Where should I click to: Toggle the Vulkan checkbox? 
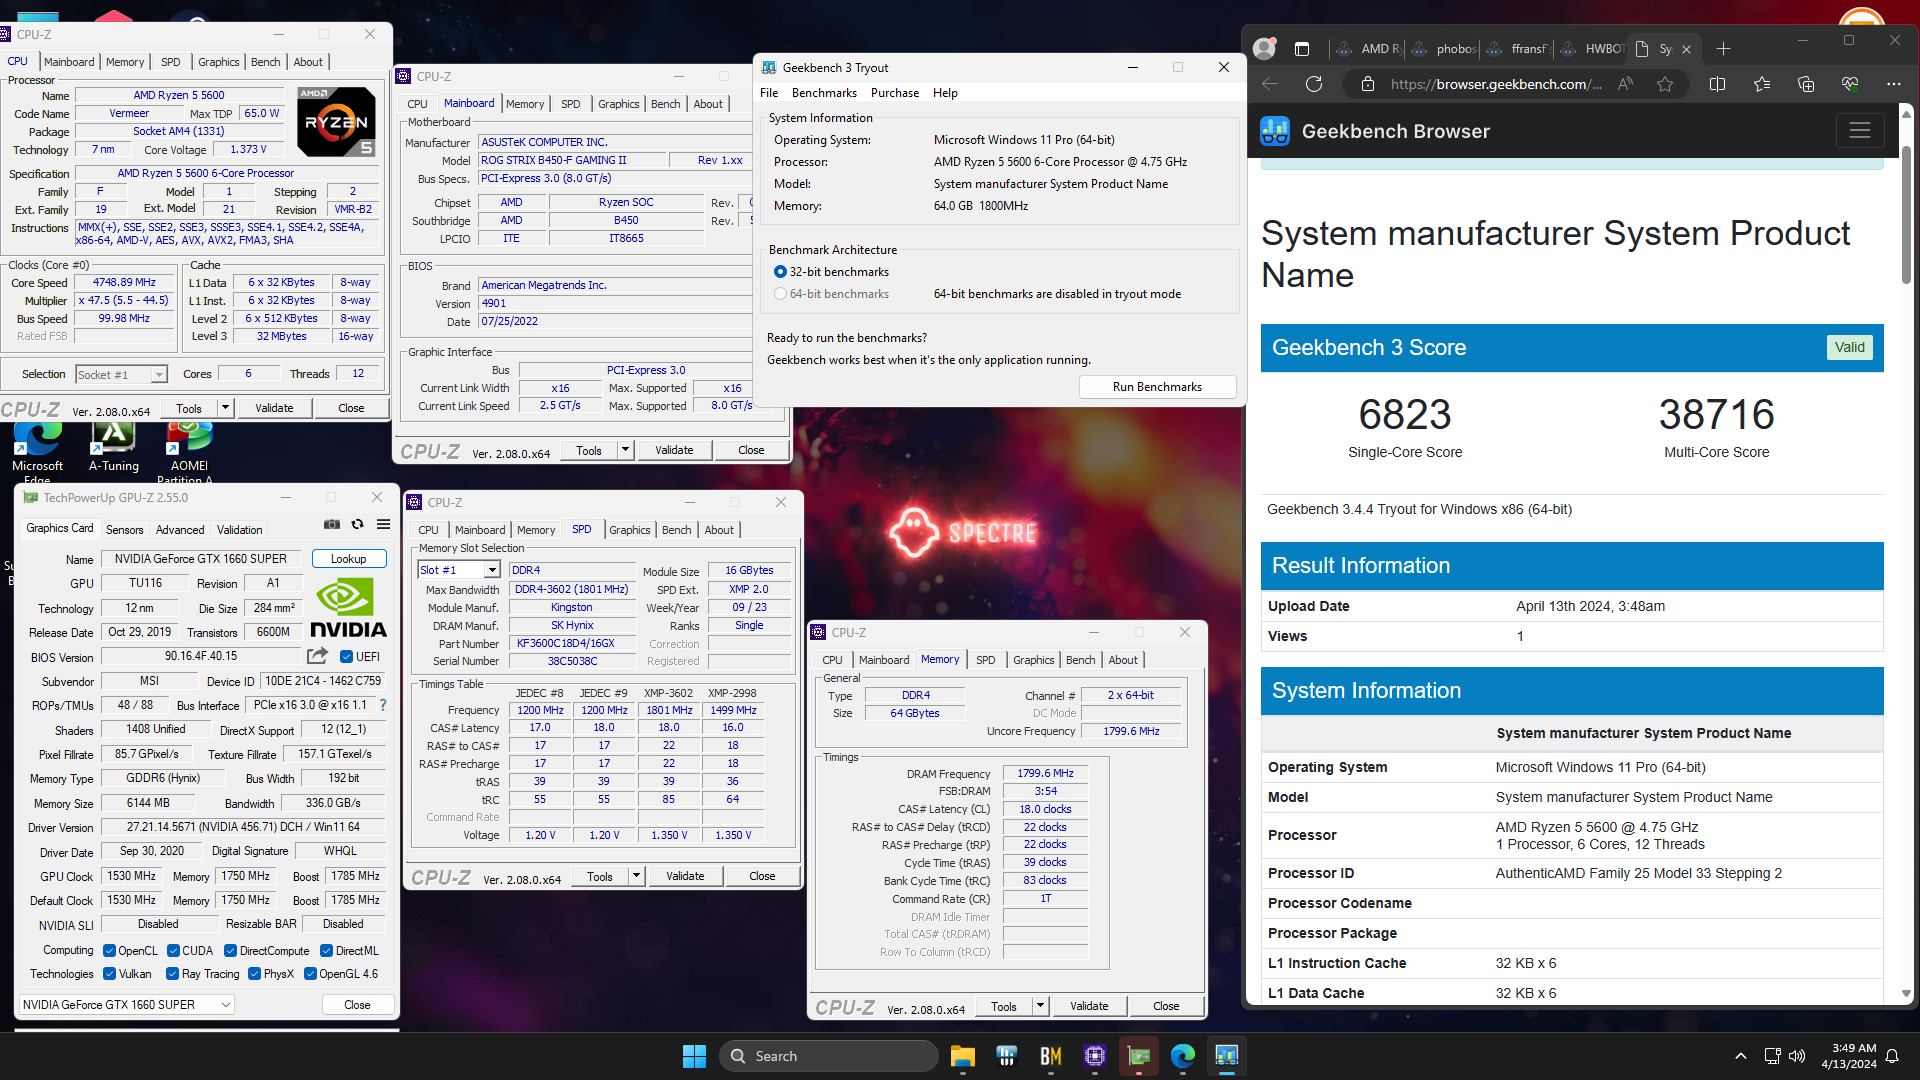point(109,974)
